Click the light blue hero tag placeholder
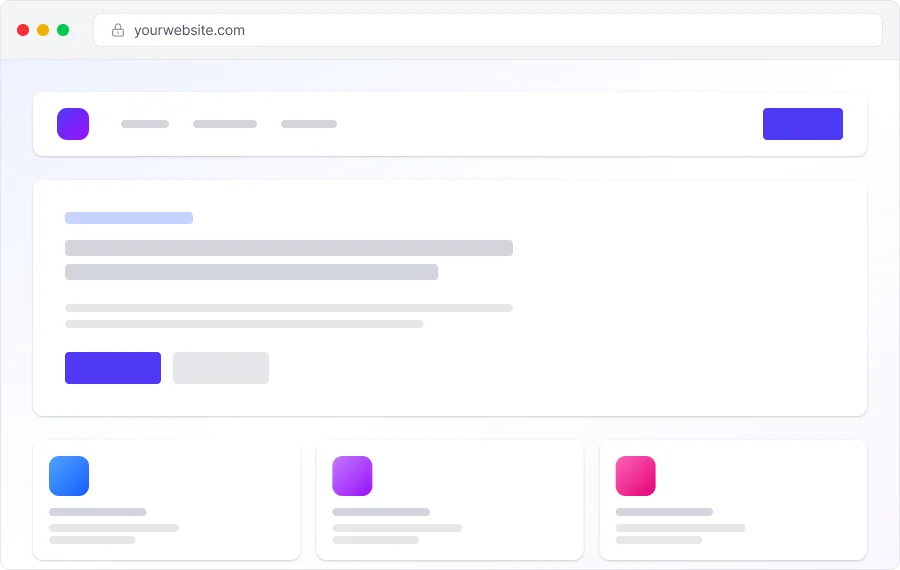Image resolution: width=900 pixels, height=570 pixels. coord(129,218)
